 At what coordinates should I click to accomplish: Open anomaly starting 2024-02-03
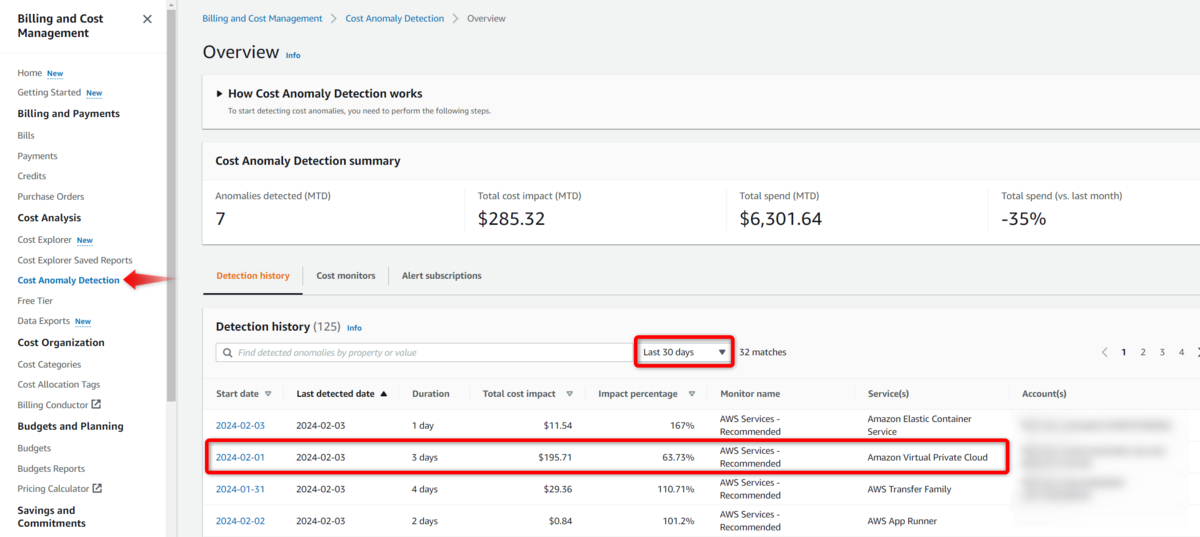tap(240, 426)
